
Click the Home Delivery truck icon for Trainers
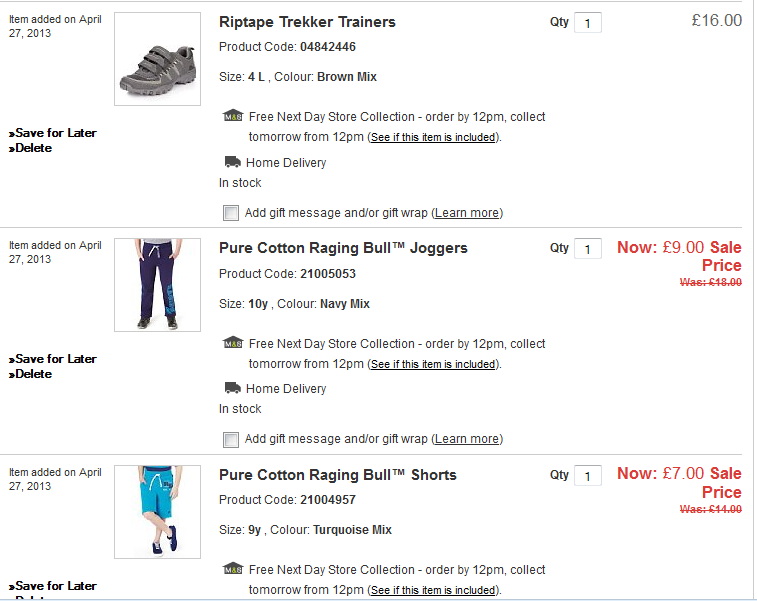point(232,162)
